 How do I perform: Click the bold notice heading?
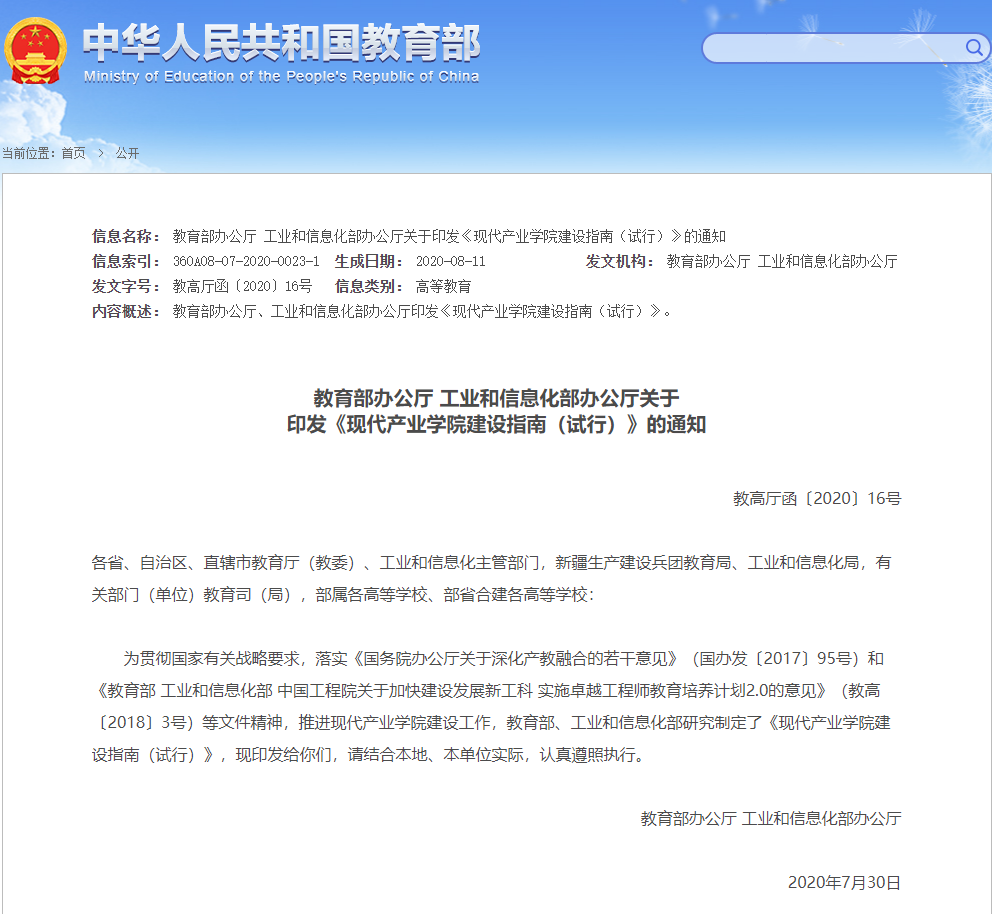click(x=497, y=411)
